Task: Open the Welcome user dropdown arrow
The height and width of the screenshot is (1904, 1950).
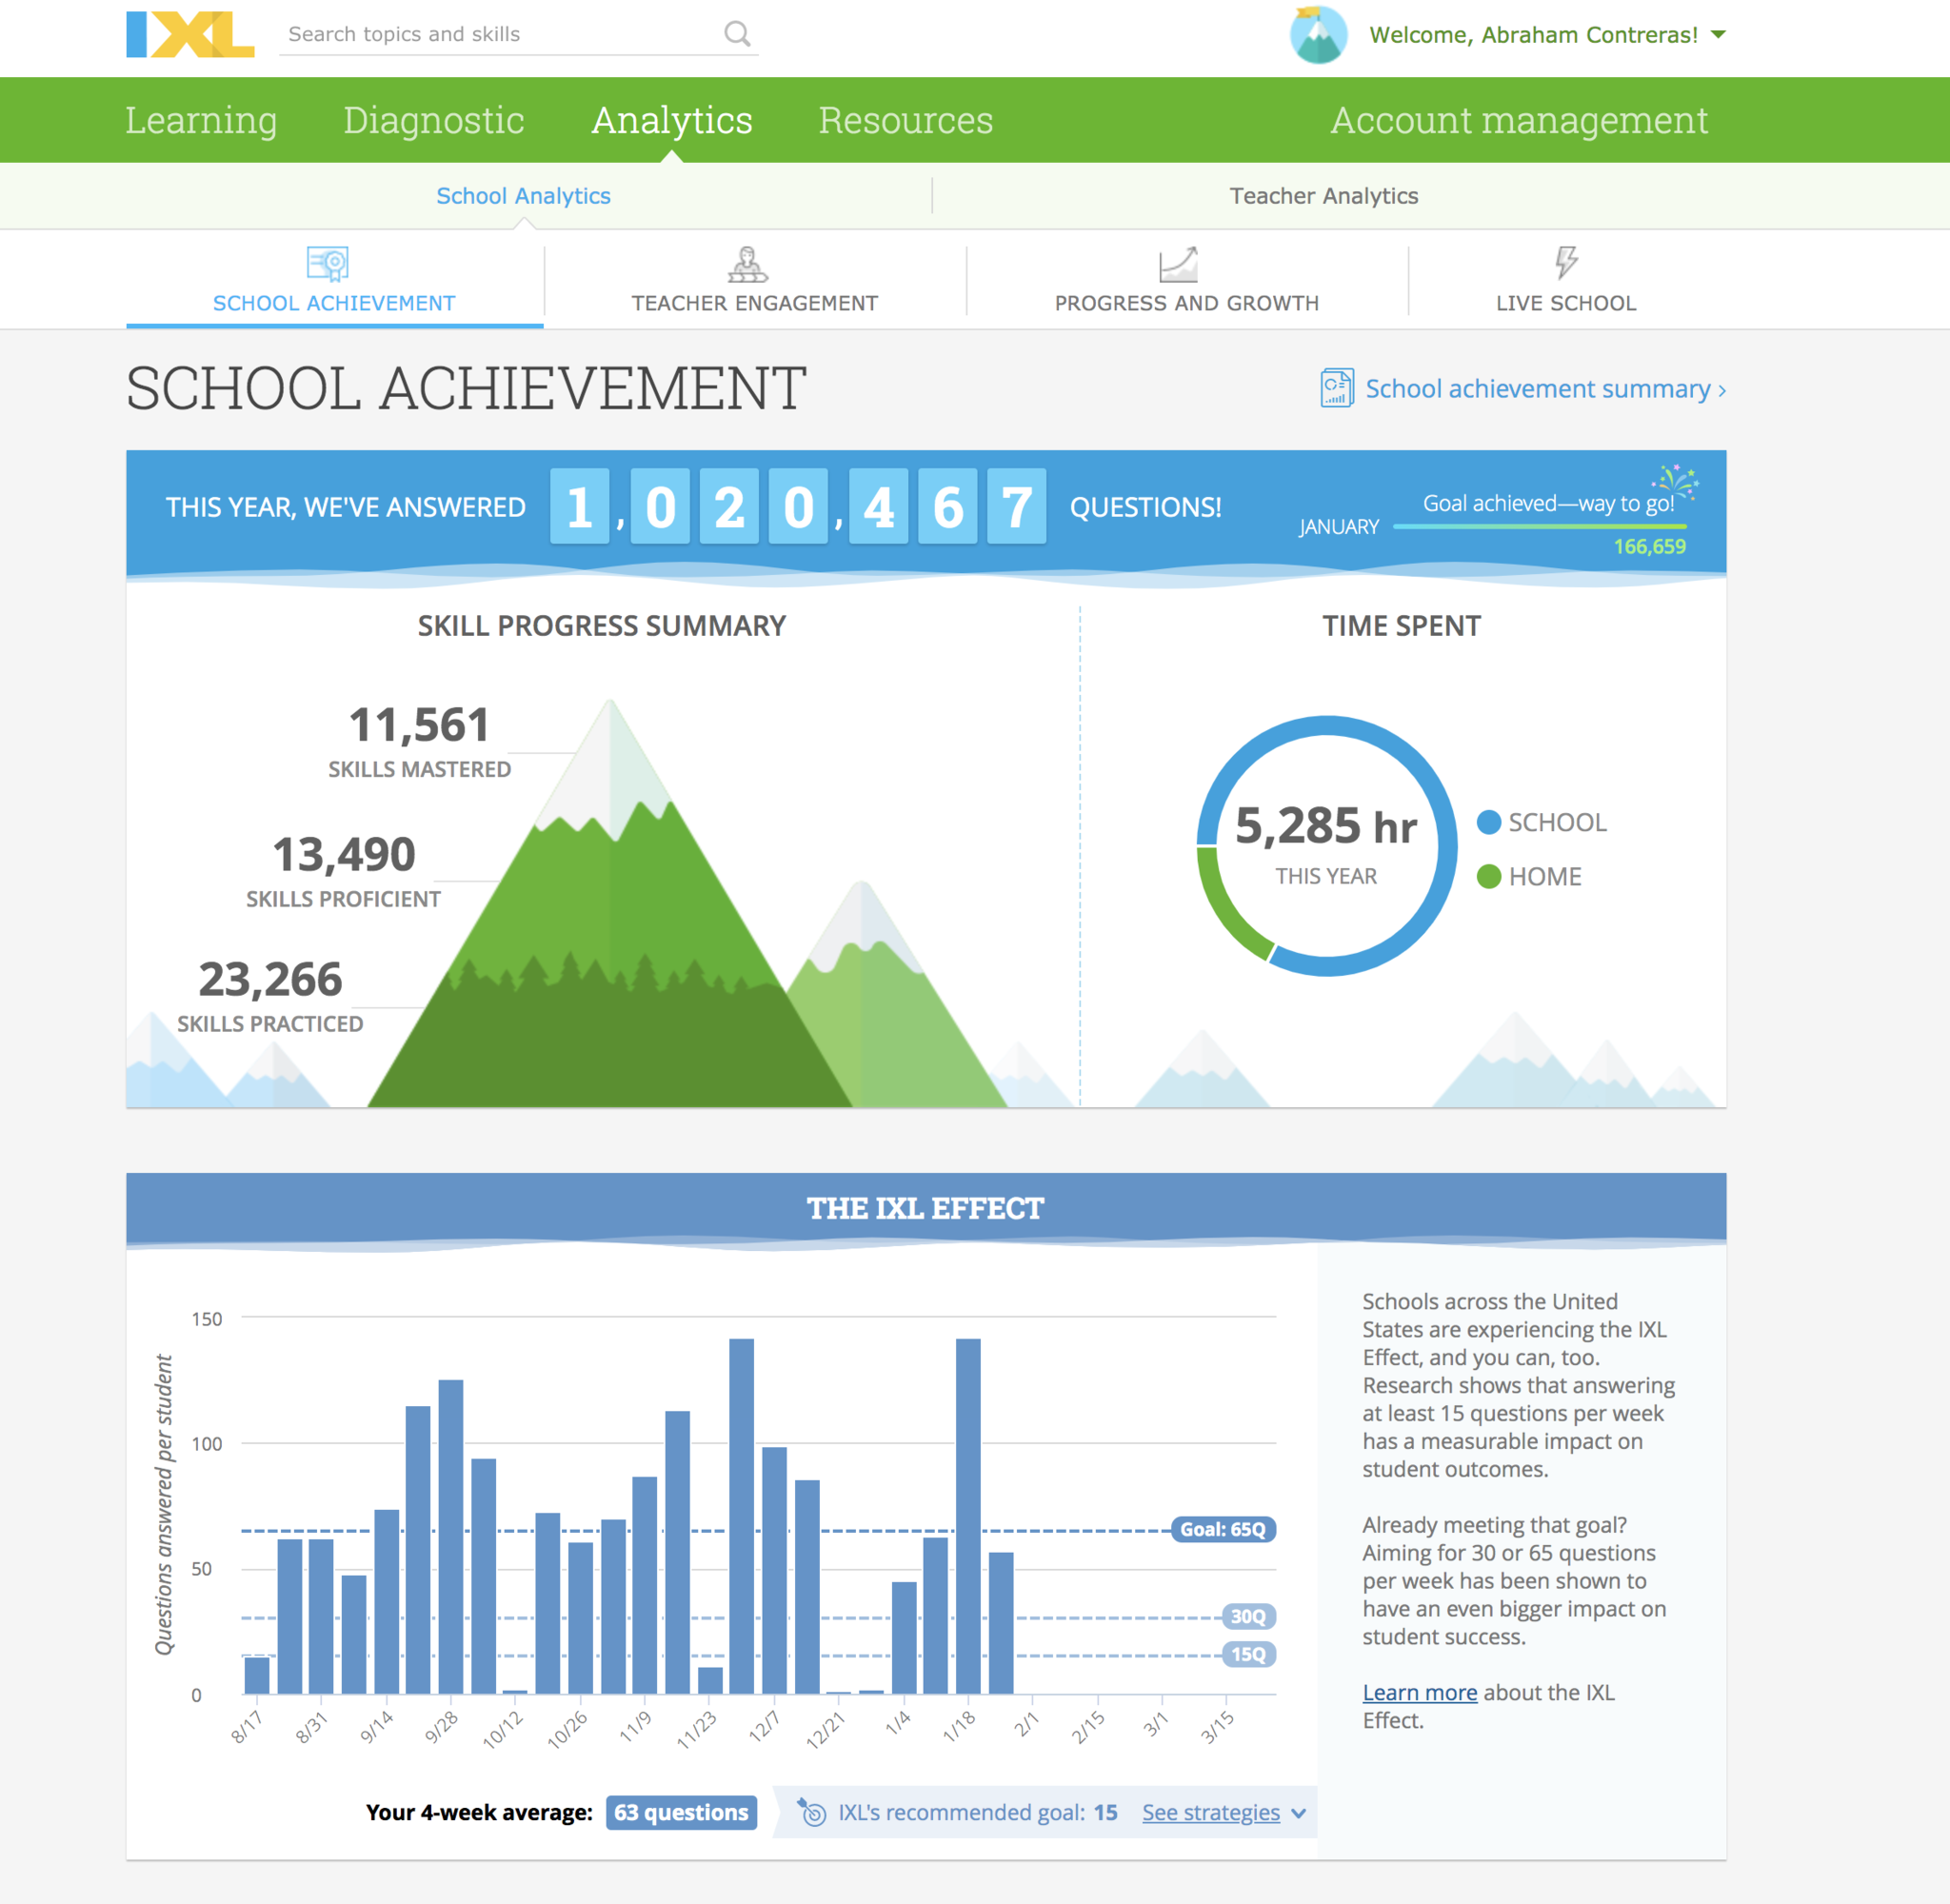Action: click(1718, 34)
